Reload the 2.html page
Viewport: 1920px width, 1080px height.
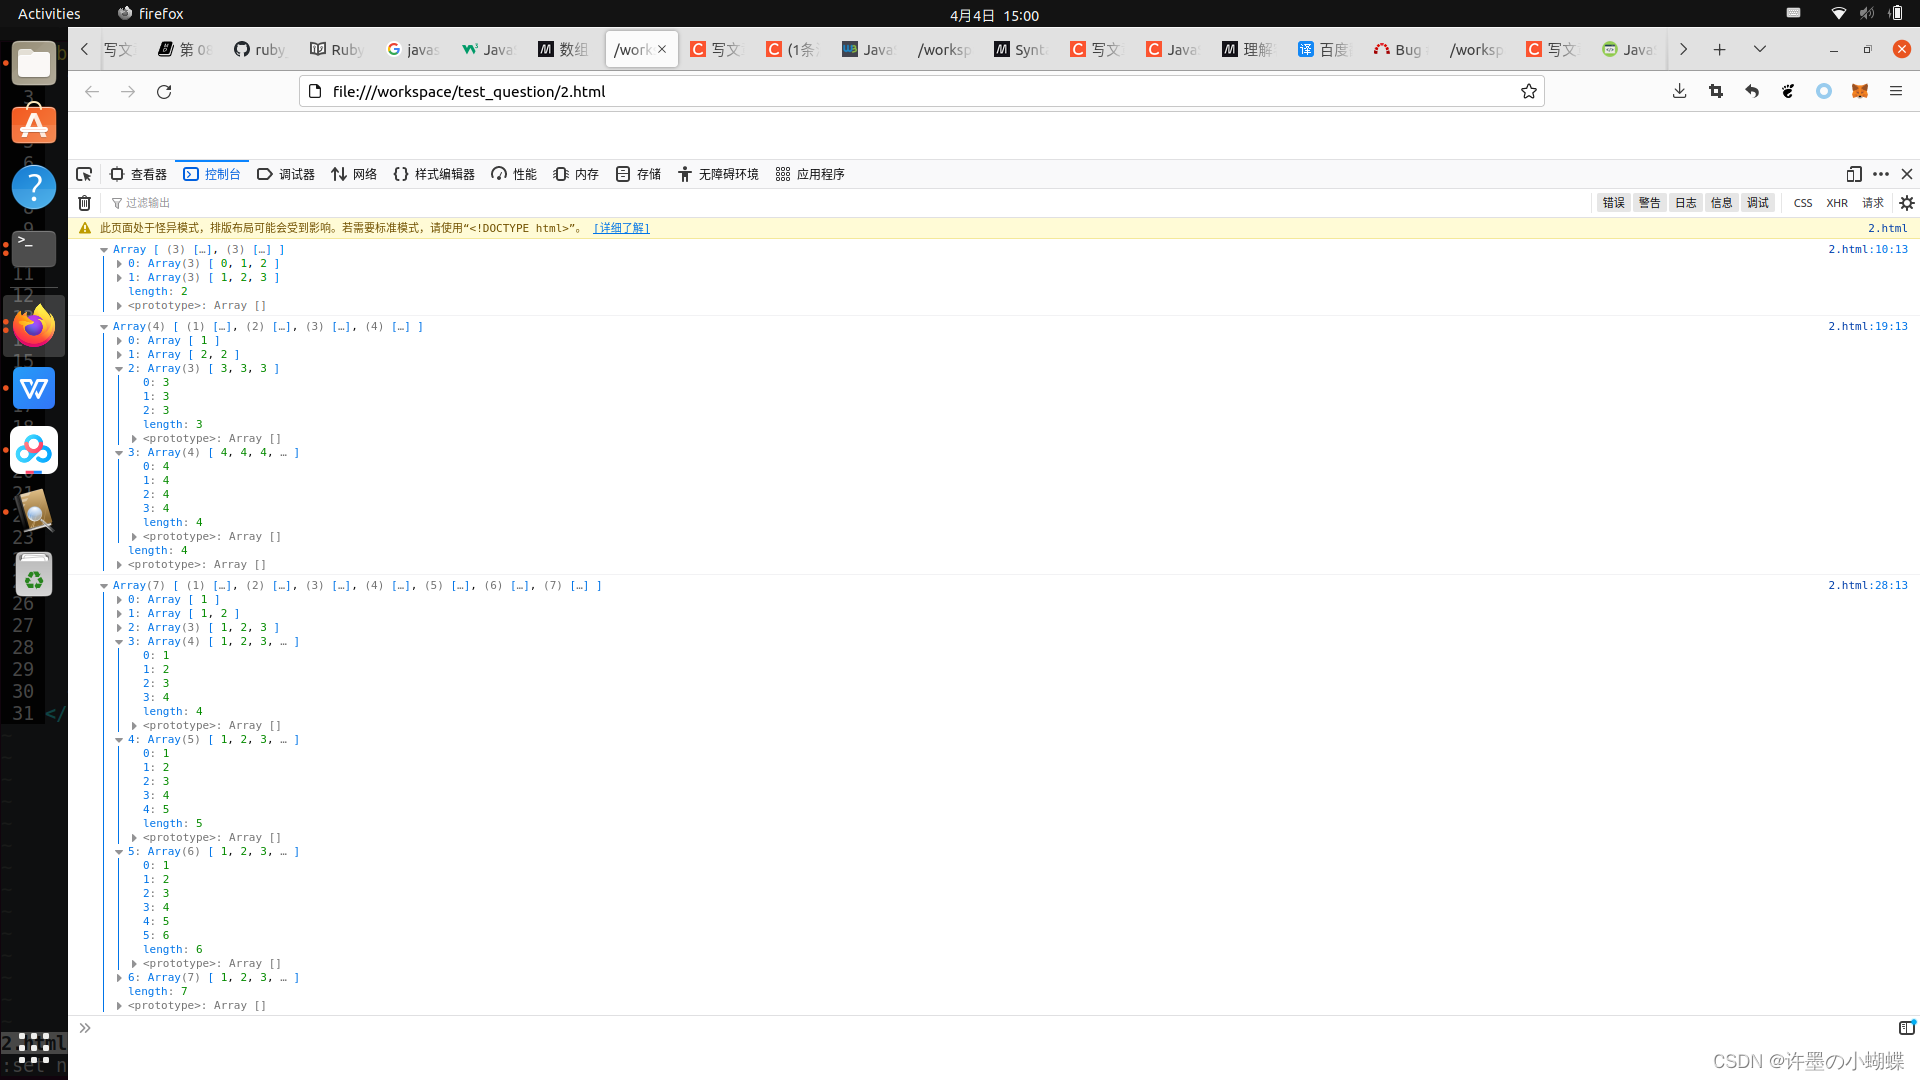(x=164, y=91)
